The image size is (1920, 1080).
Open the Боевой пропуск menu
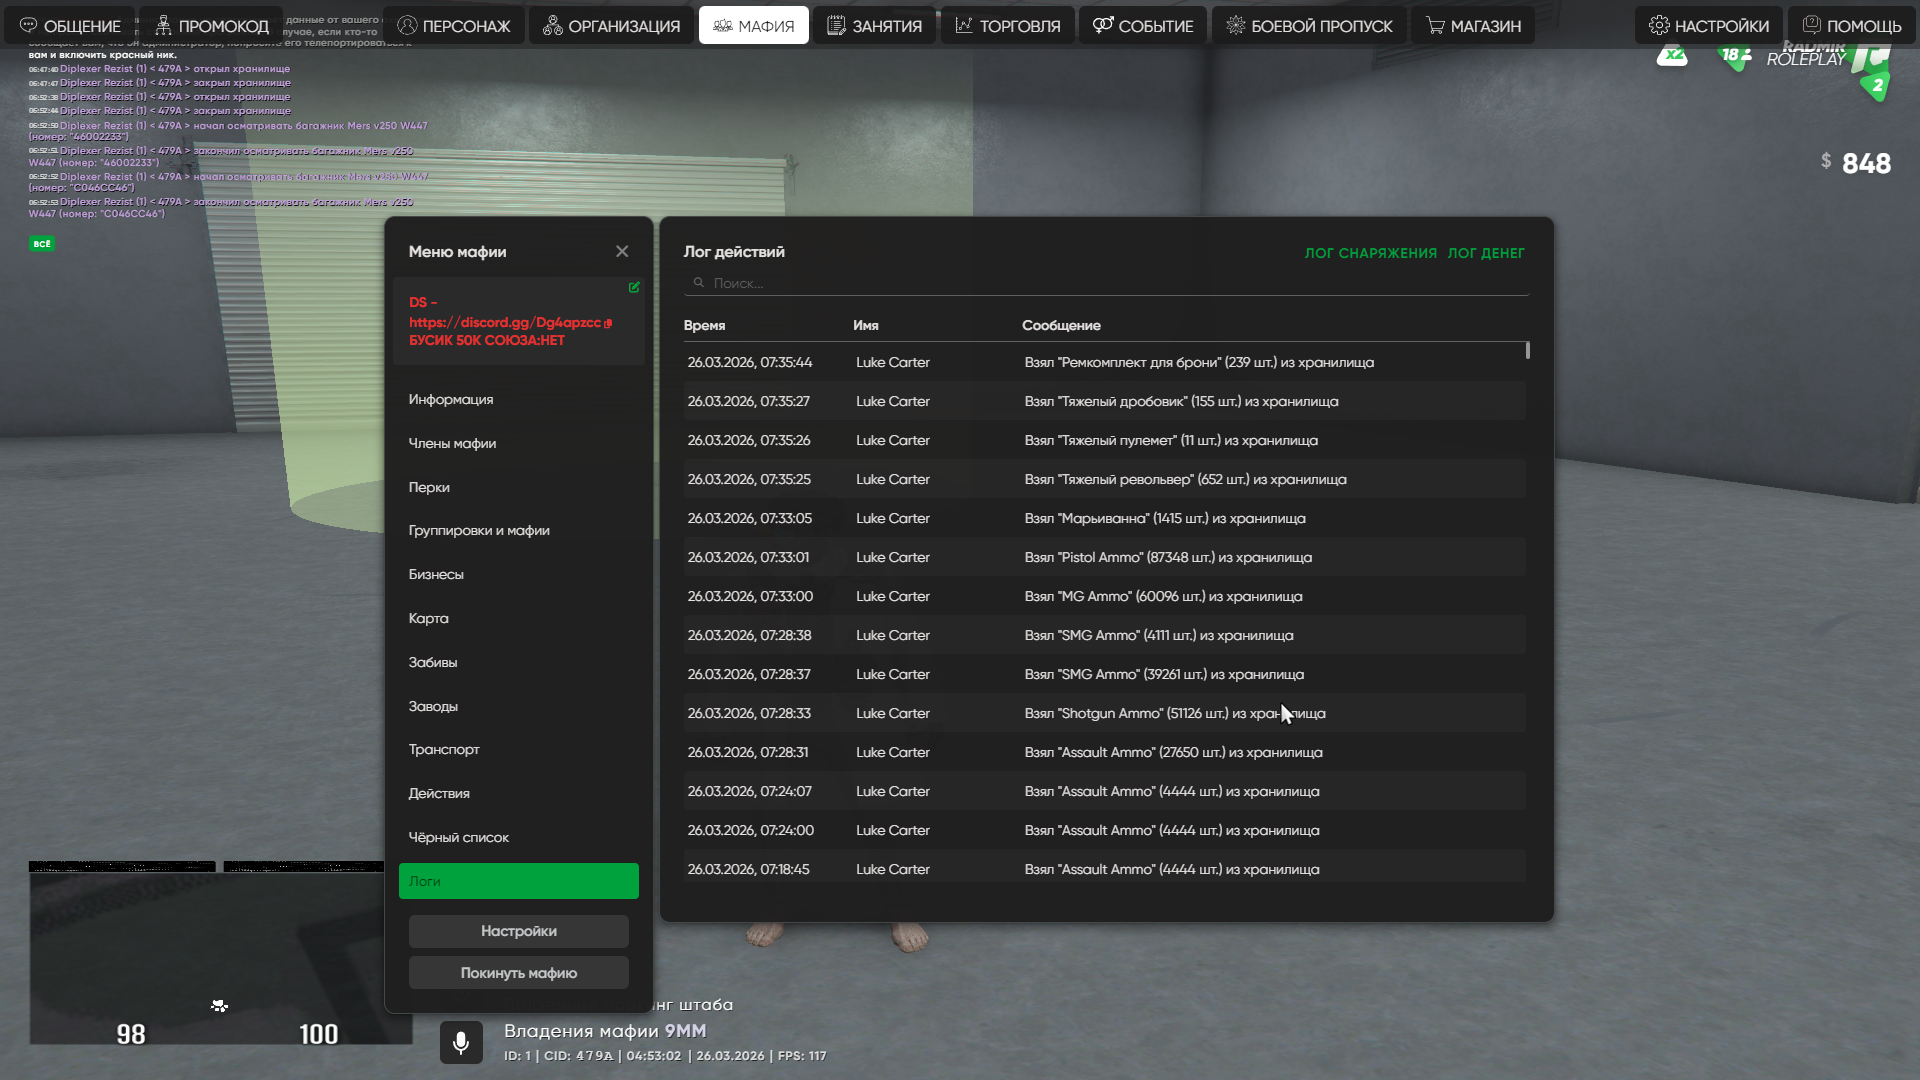(1308, 26)
